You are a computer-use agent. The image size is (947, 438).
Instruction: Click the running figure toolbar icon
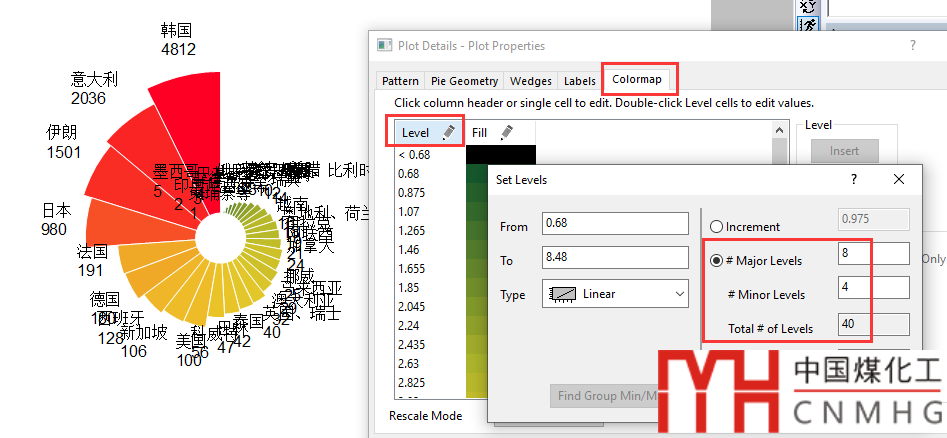[x=809, y=25]
